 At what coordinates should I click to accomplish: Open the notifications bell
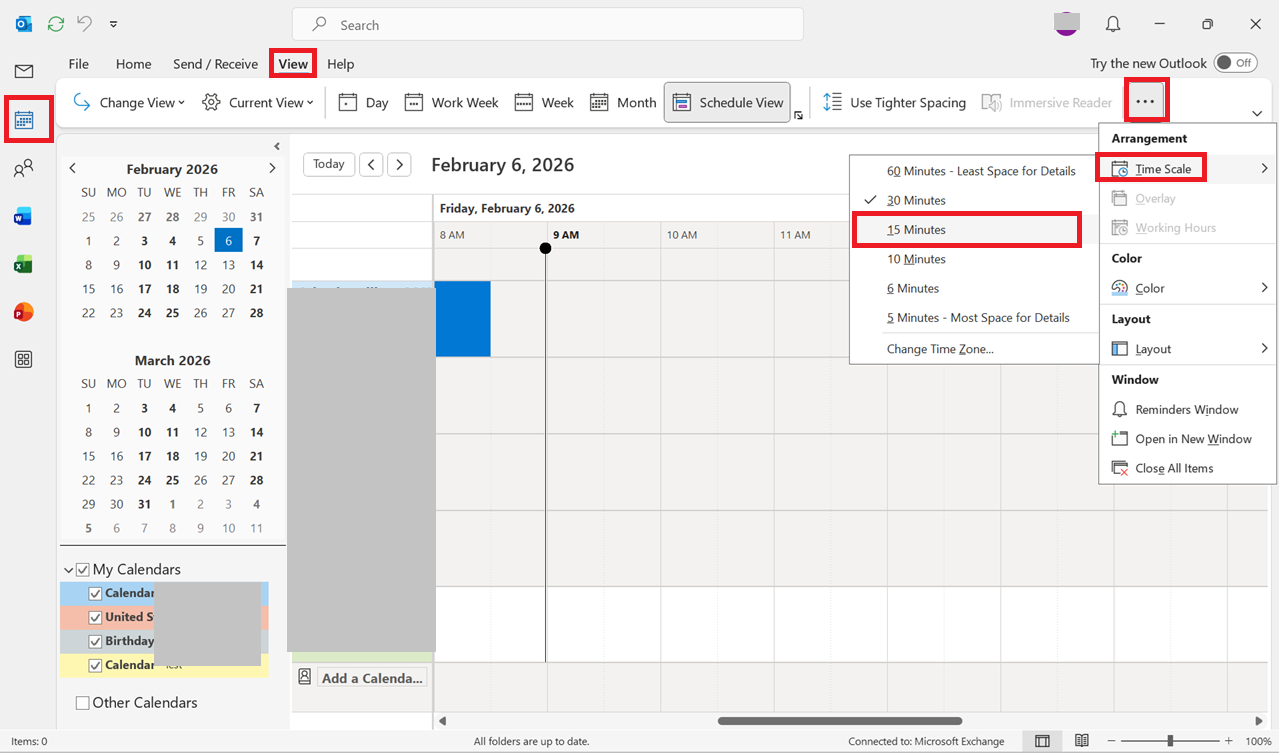tap(1113, 24)
